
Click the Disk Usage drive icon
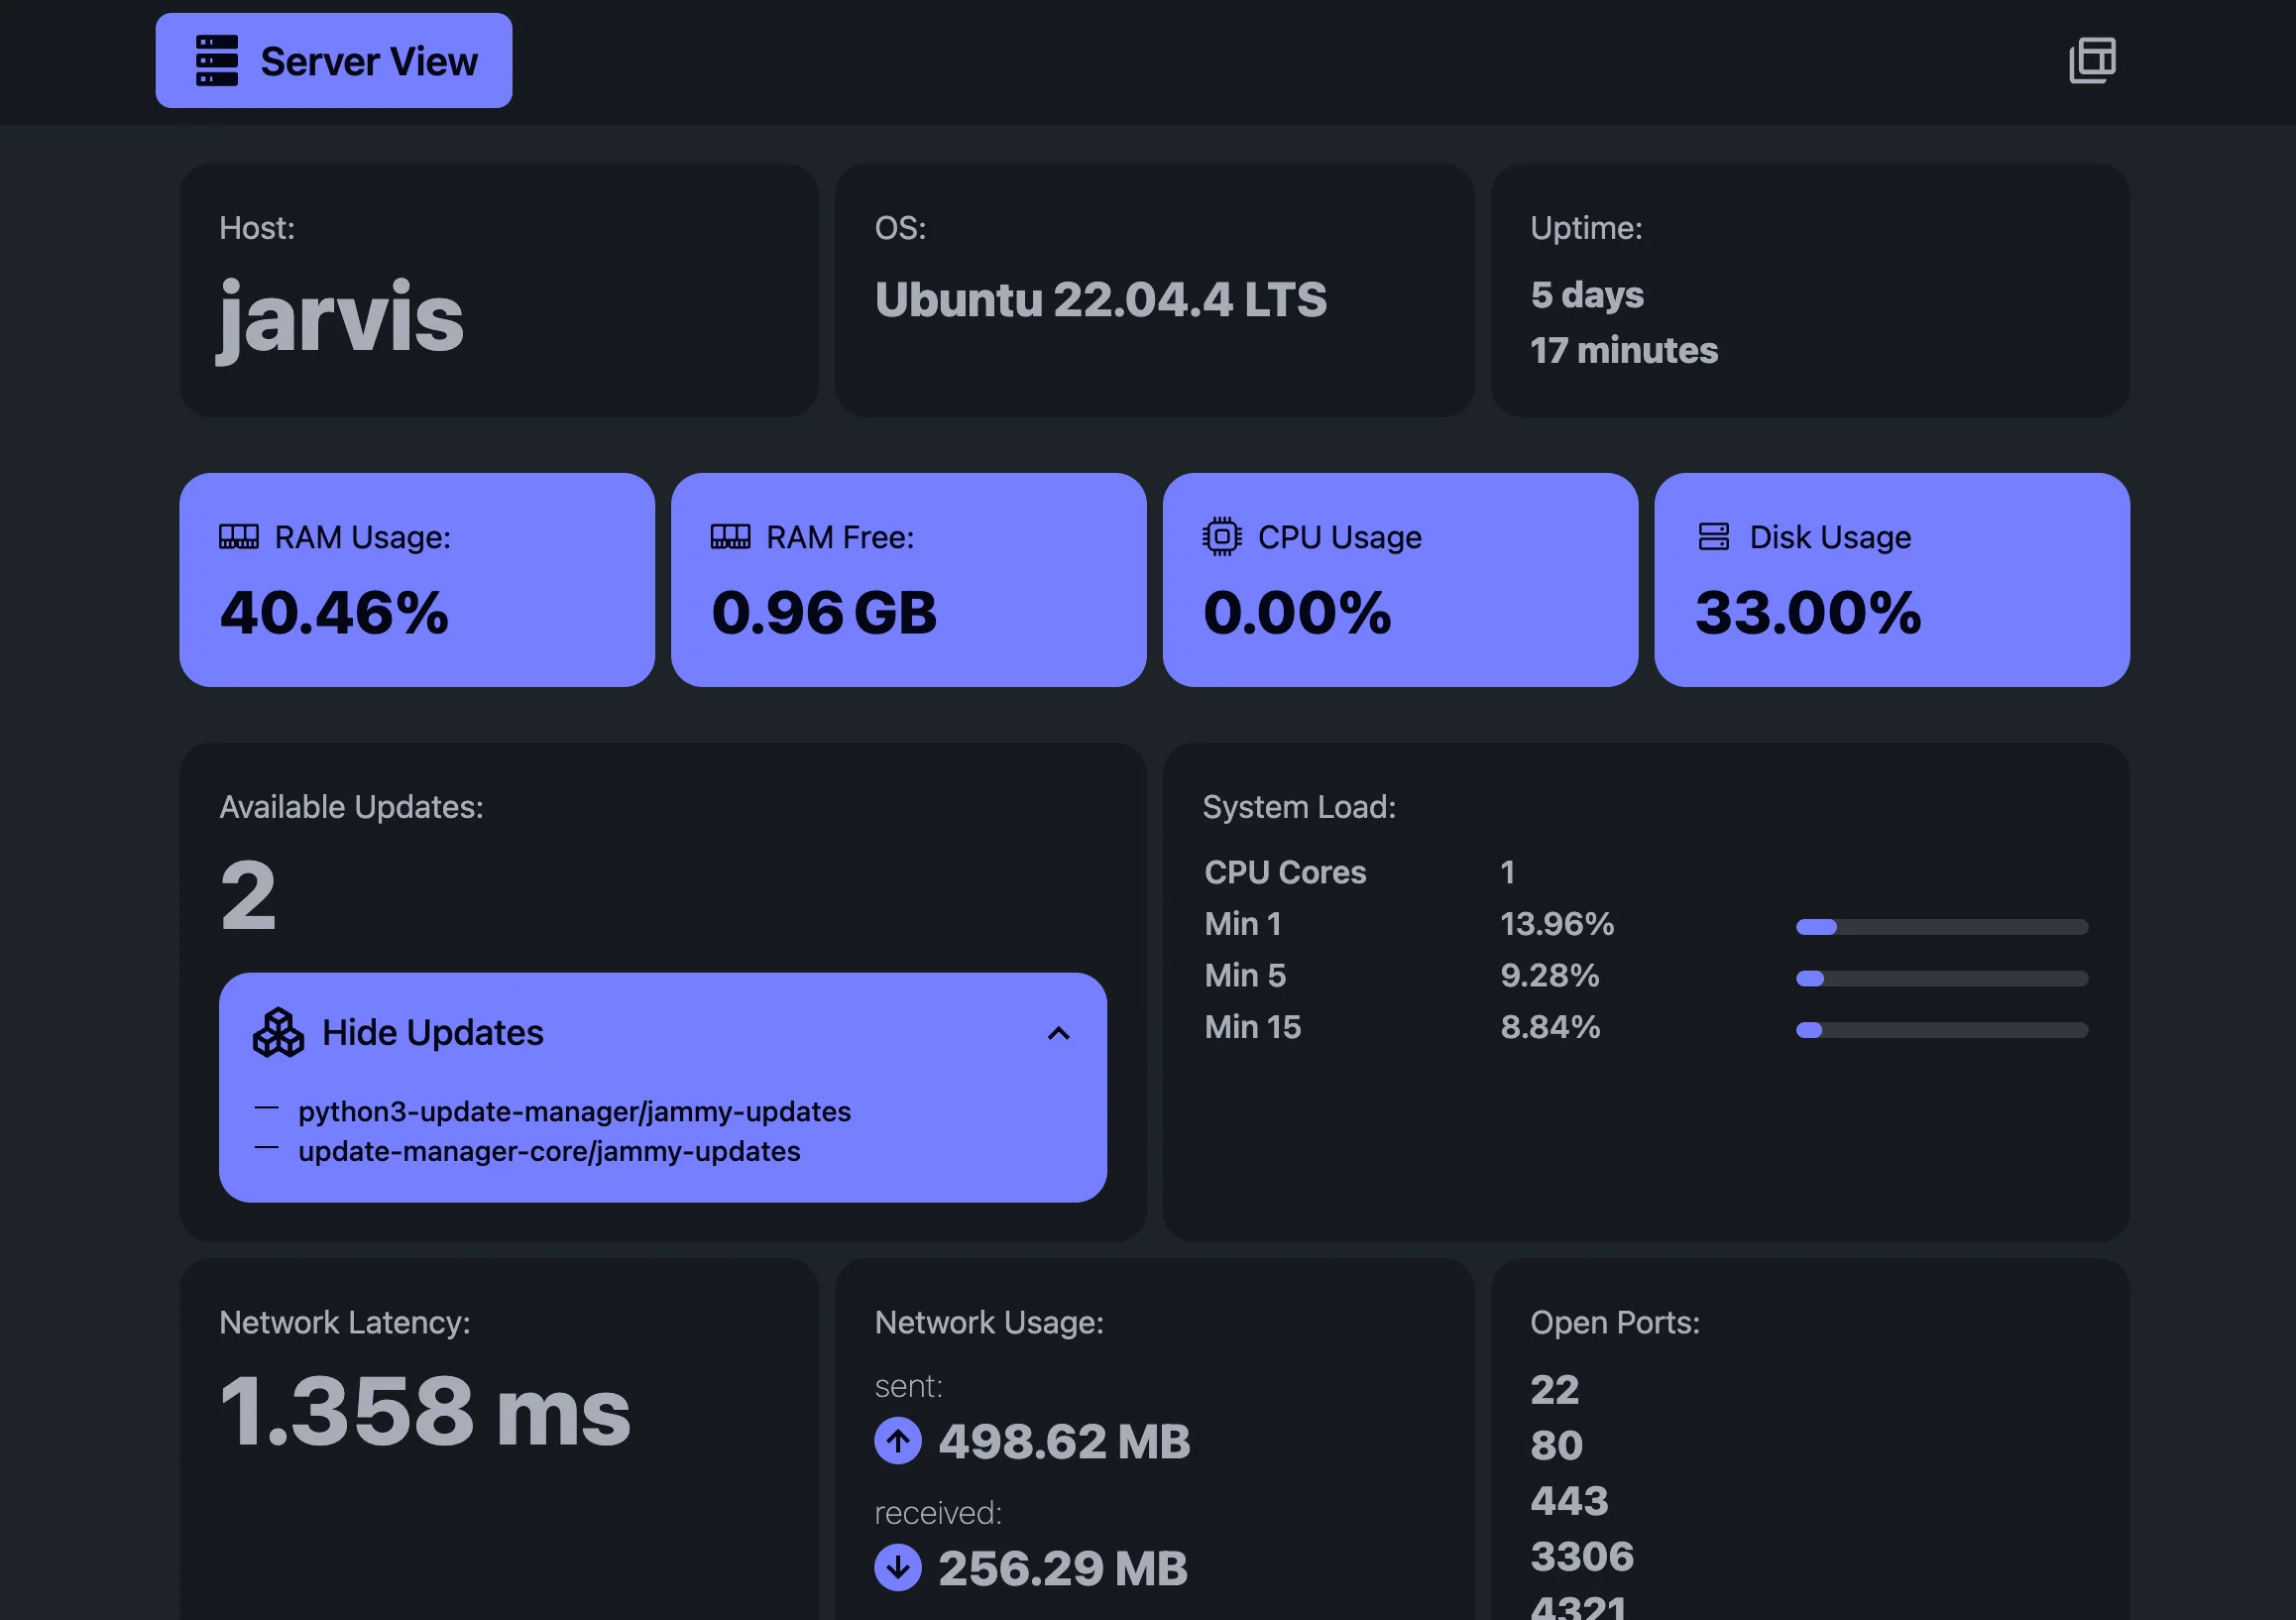coord(1714,536)
